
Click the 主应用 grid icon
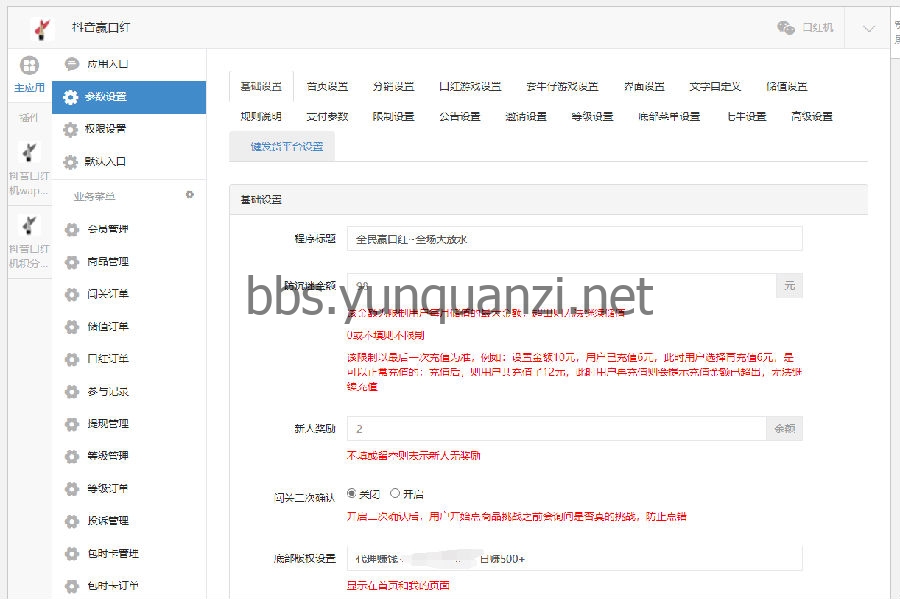click(30, 66)
